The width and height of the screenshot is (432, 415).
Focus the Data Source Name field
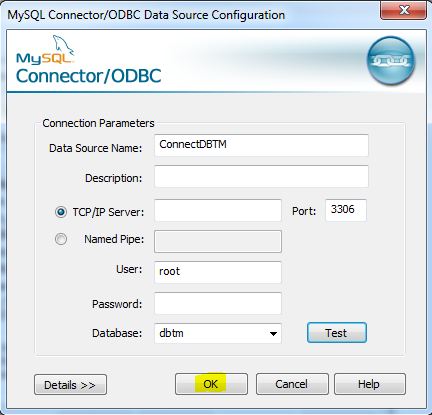[x=261, y=145]
